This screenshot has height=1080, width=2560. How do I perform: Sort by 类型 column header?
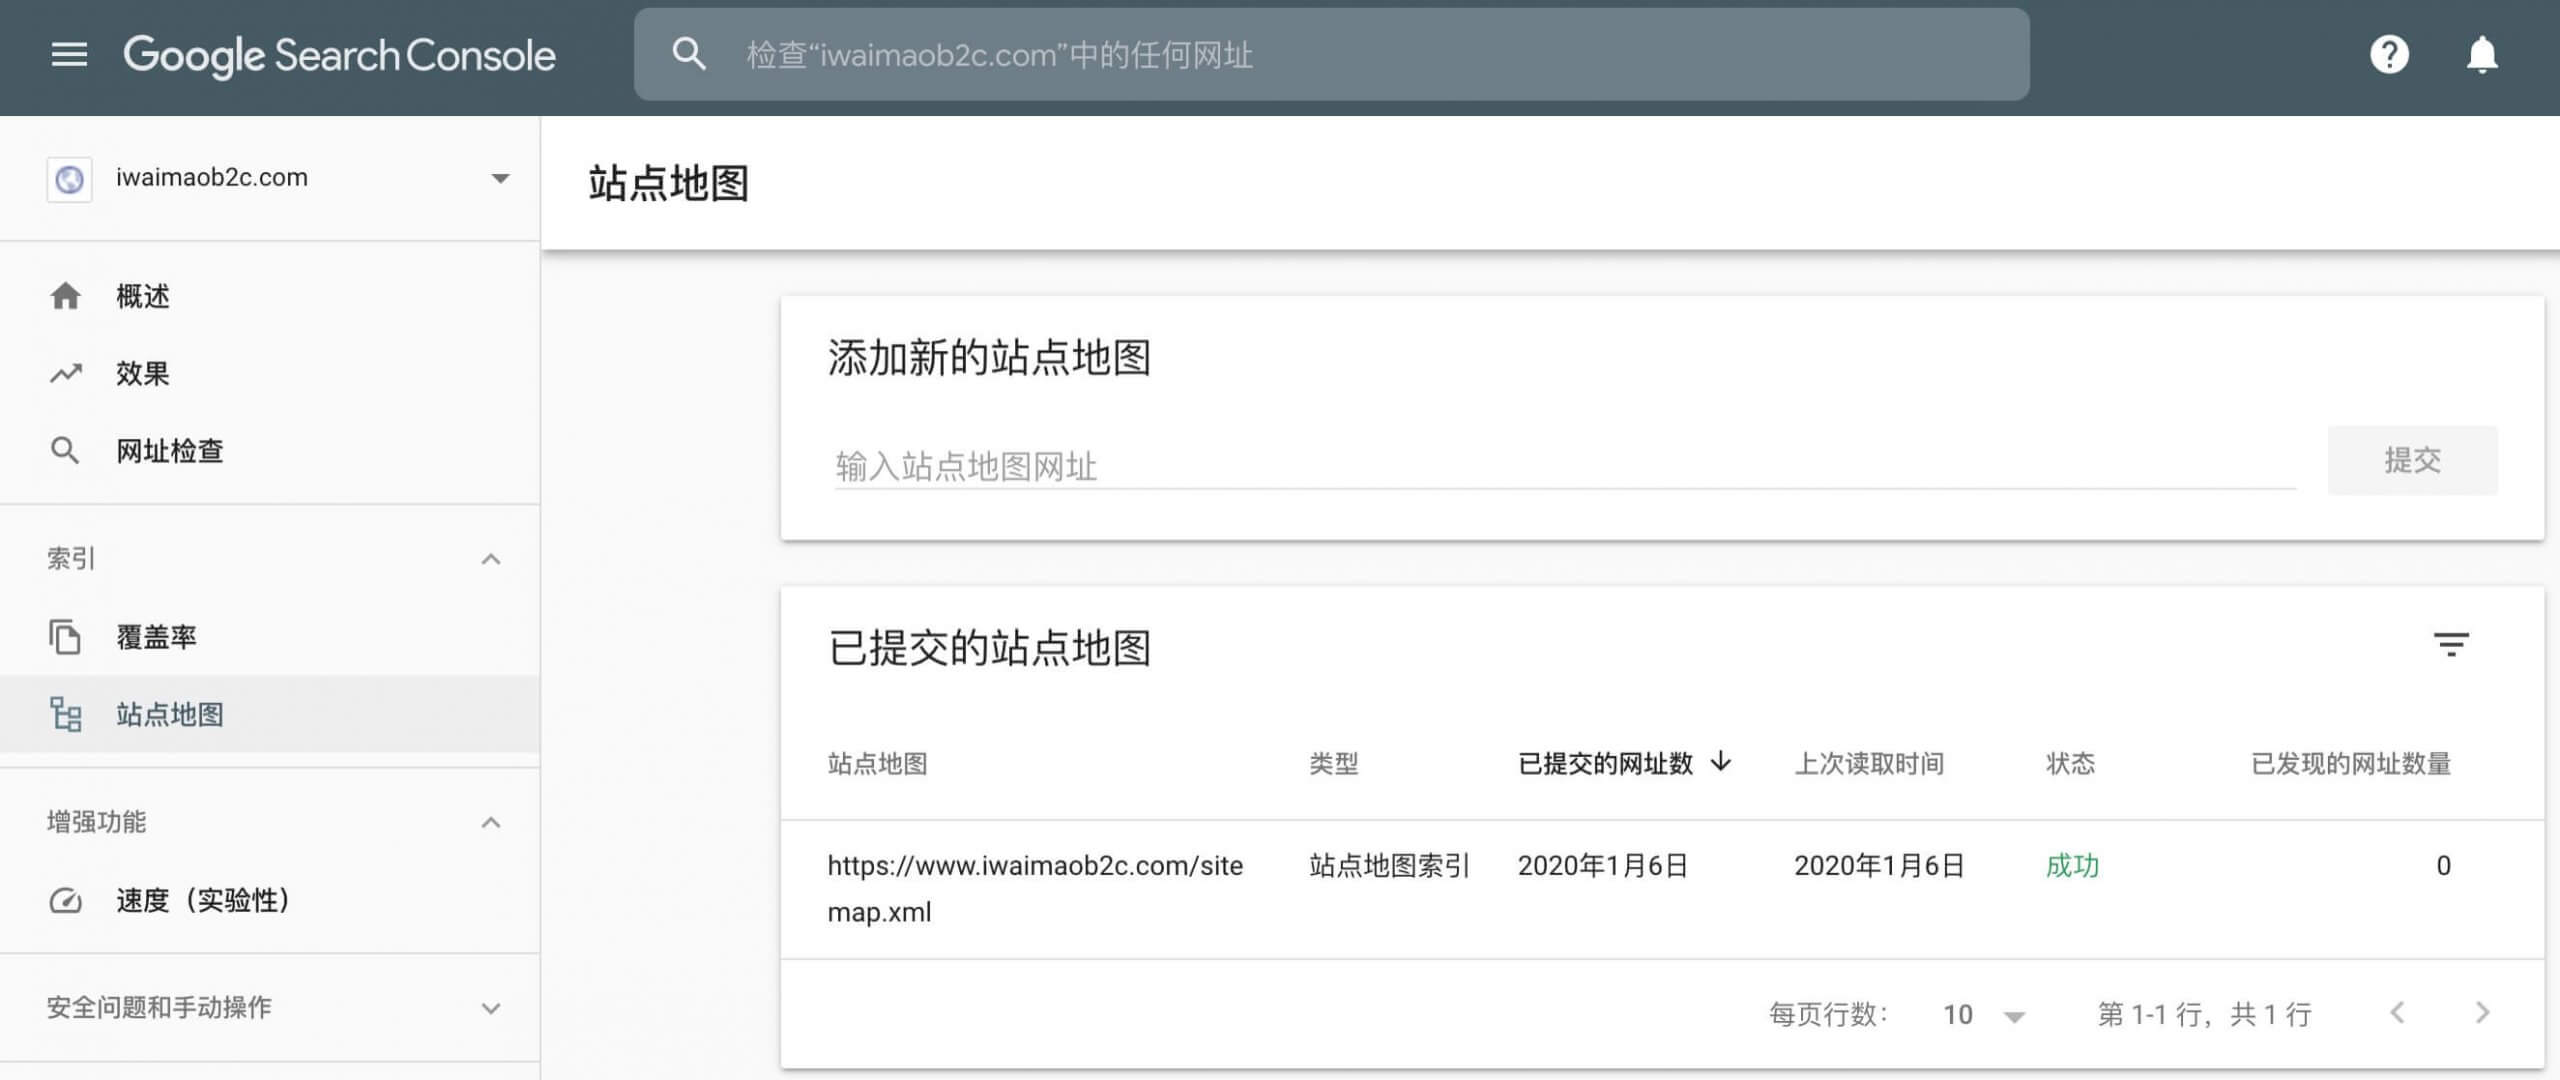pos(1334,764)
